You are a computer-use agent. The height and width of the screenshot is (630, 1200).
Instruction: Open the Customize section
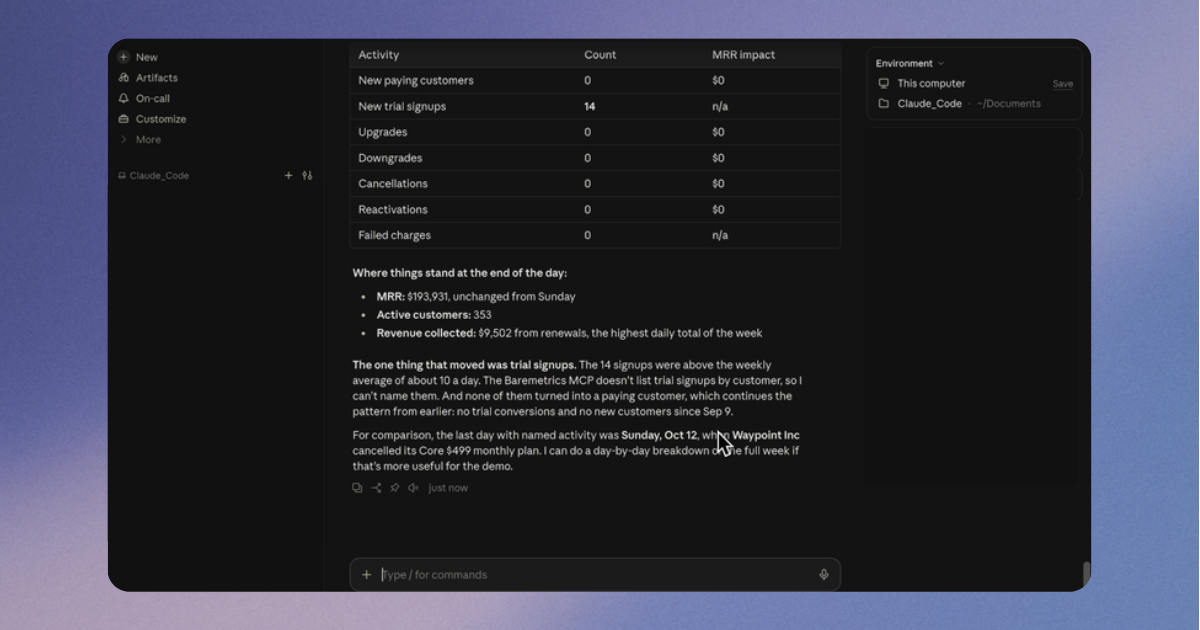[152, 119]
